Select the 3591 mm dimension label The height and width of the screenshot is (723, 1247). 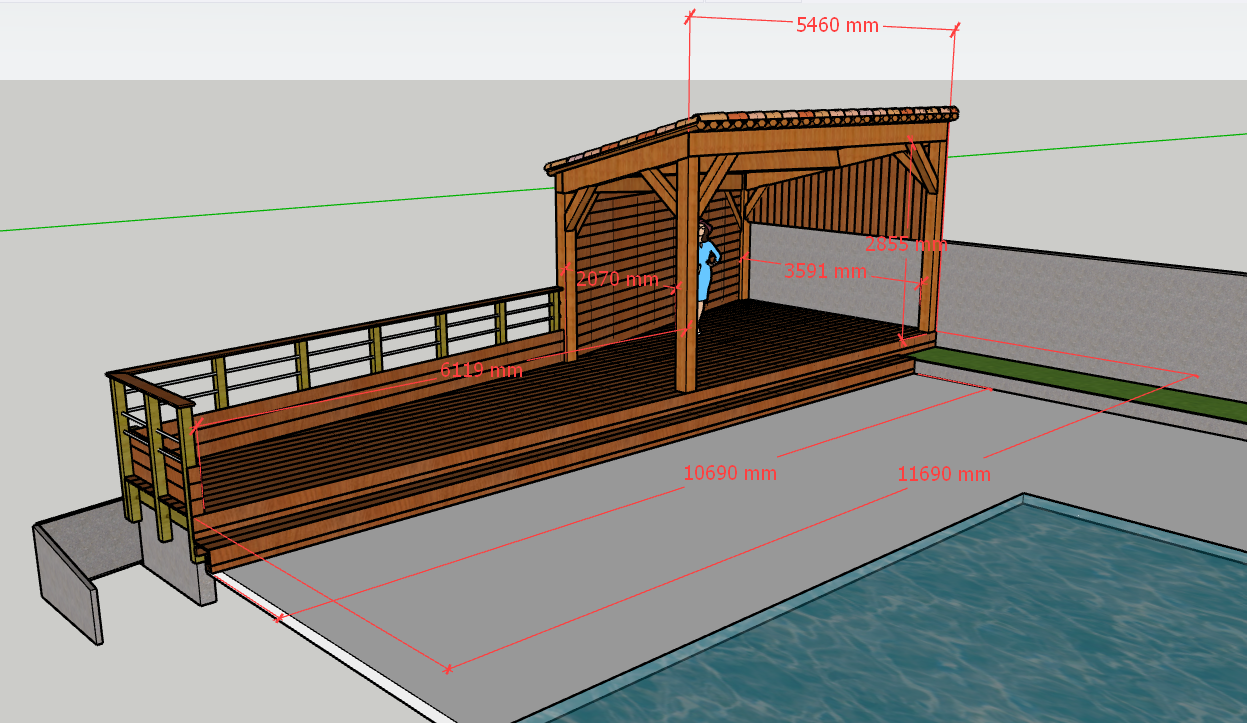(825, 271)
